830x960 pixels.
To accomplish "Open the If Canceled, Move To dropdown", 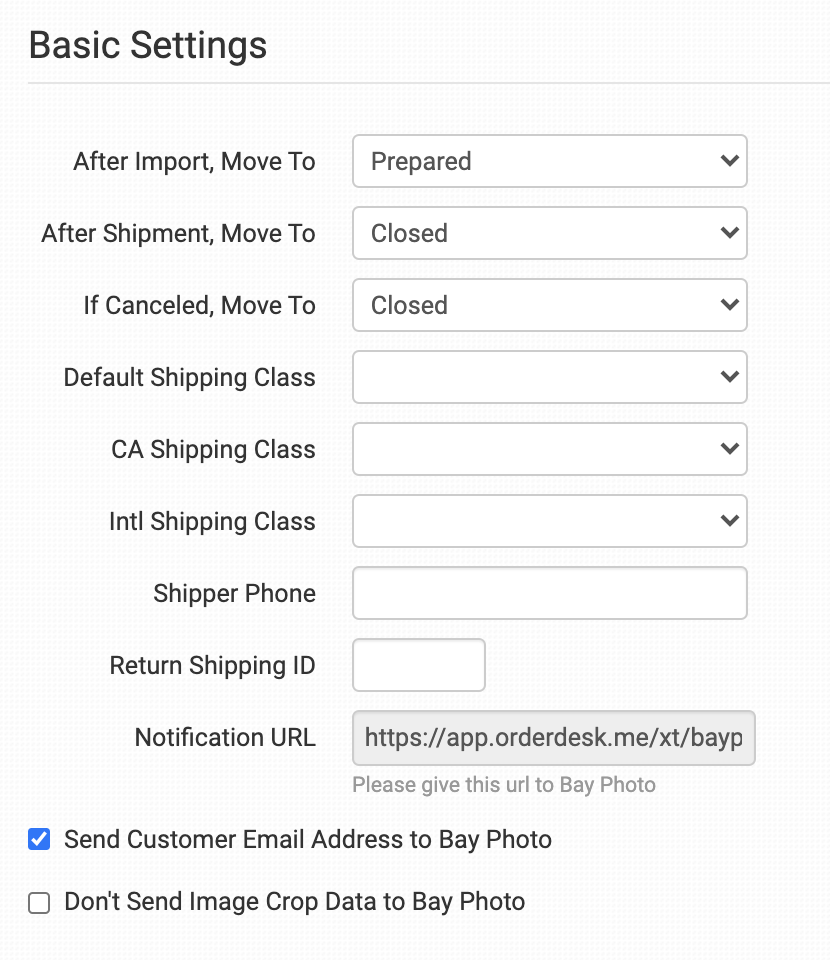I will [x=549, y=305].
